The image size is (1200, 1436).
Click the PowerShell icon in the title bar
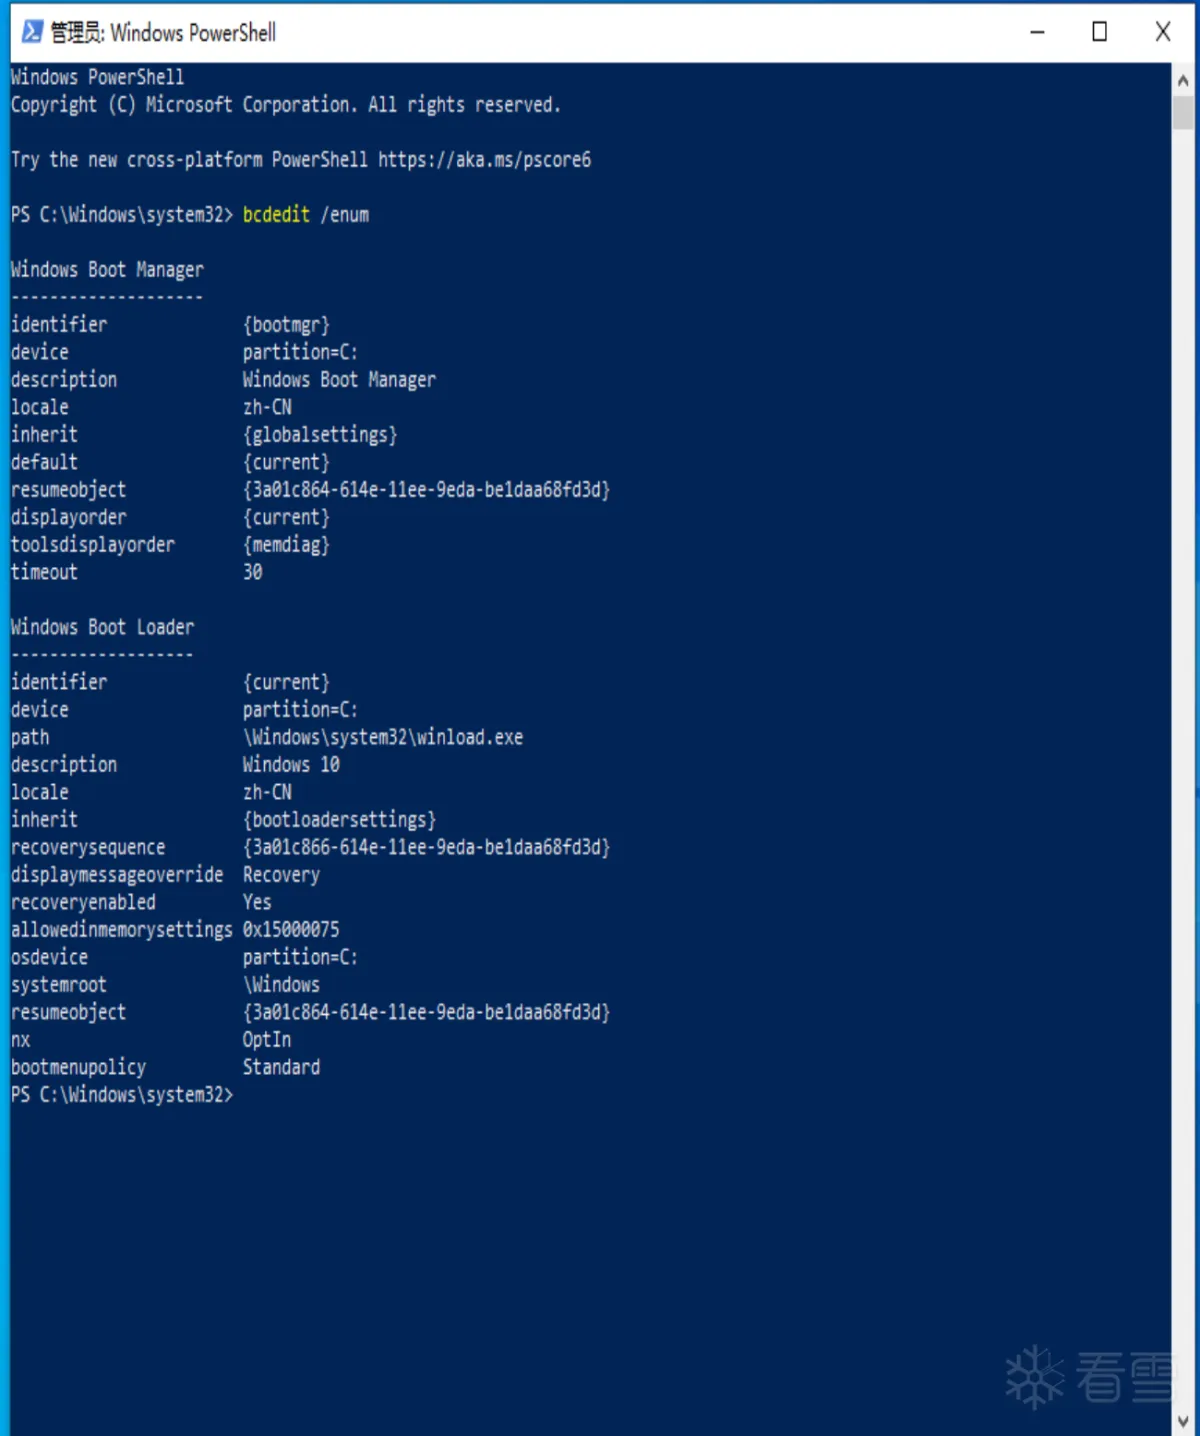coord(32,32)
